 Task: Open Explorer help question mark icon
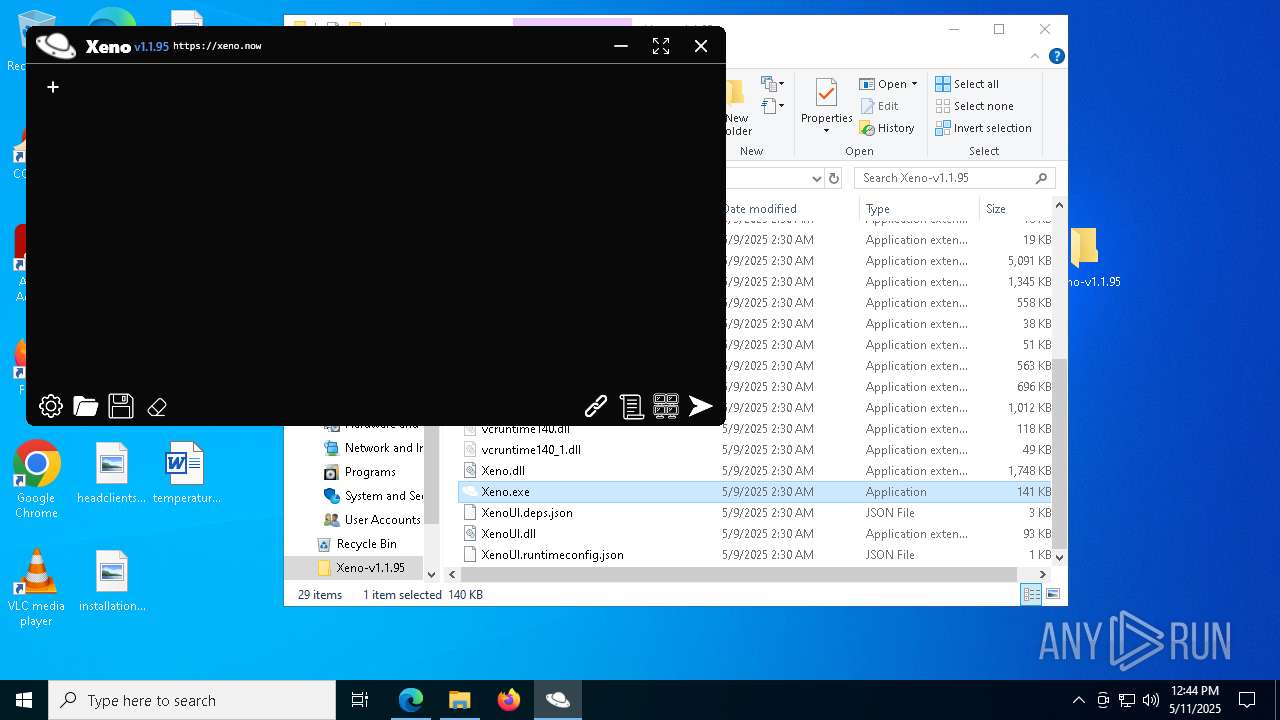click(x=1056, y=56)
